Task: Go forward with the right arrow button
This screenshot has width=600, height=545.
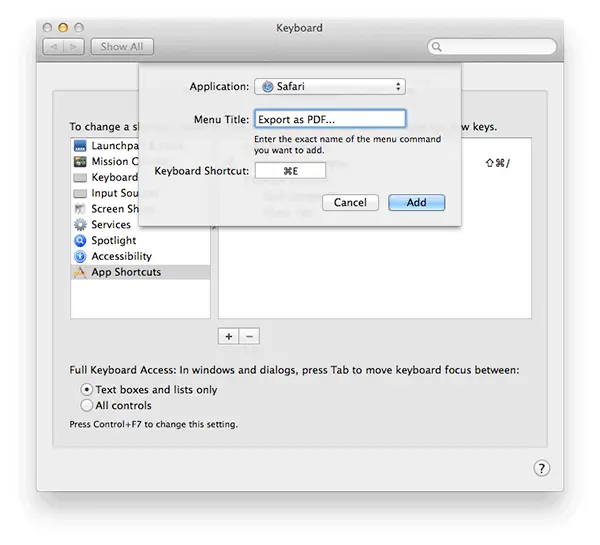Action: pyautogui.click(x=73, y=47)
